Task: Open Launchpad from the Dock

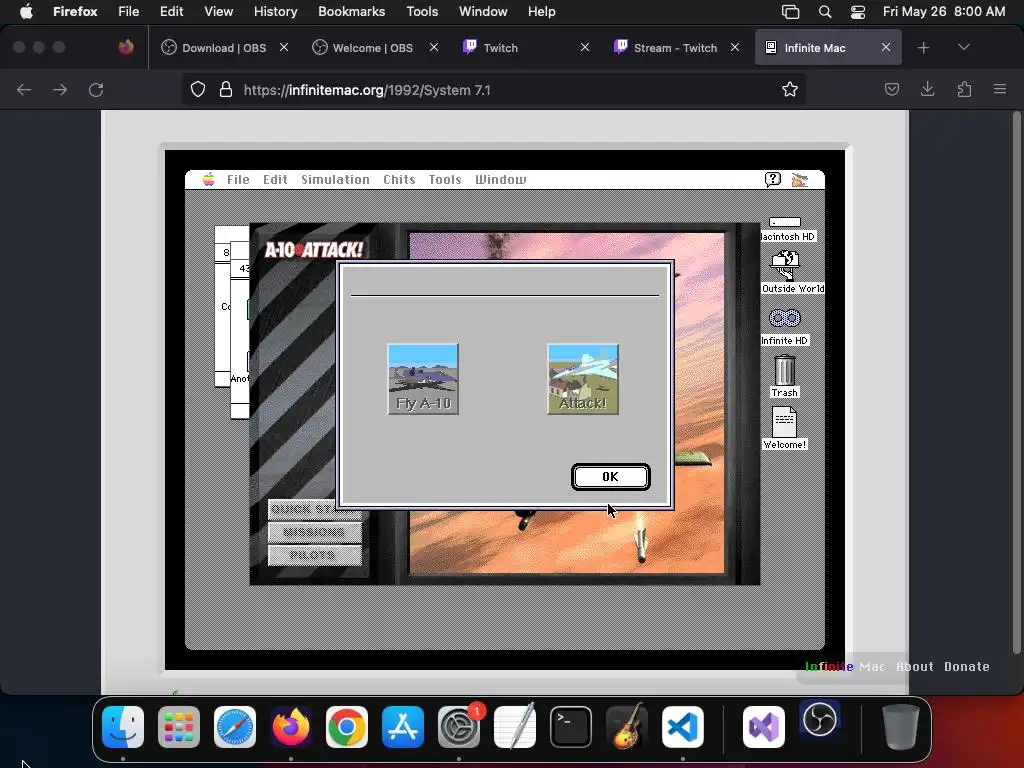Action: coord(179,727)
